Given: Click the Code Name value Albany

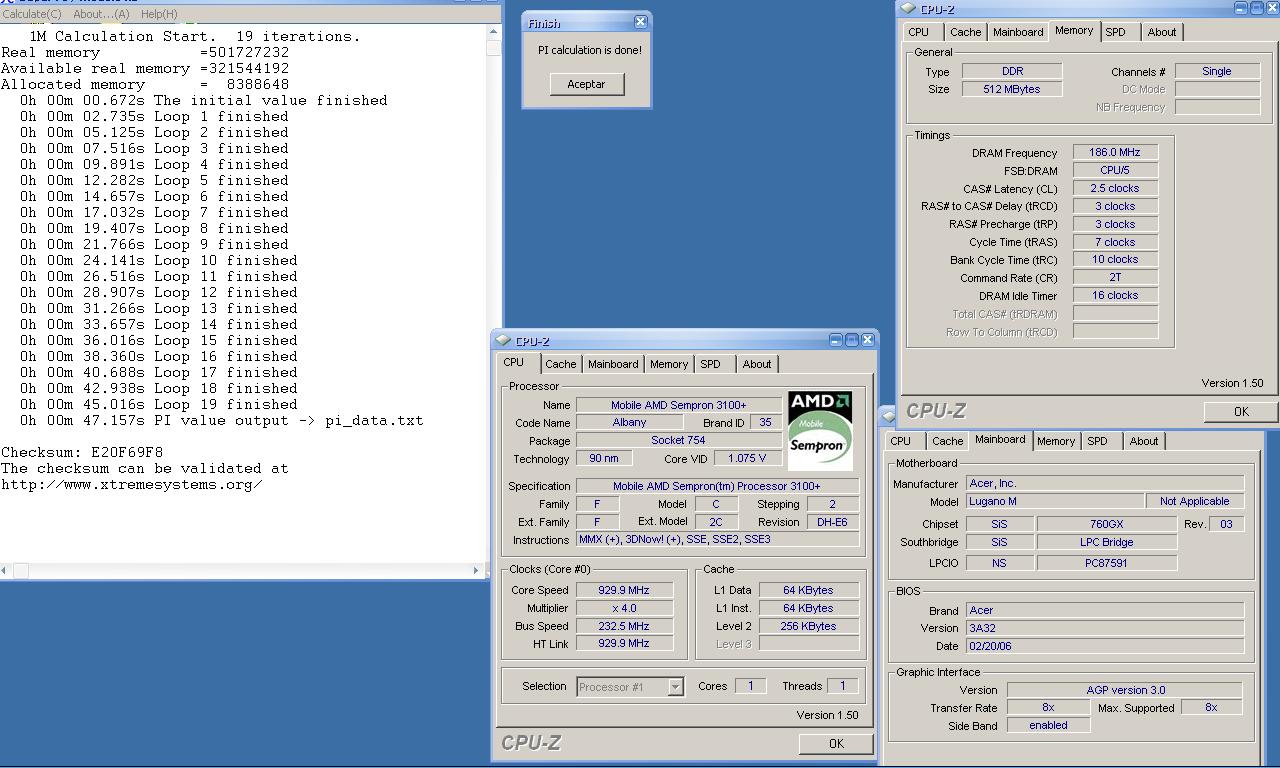Looking at the screenshot, I should pos(629,423).
